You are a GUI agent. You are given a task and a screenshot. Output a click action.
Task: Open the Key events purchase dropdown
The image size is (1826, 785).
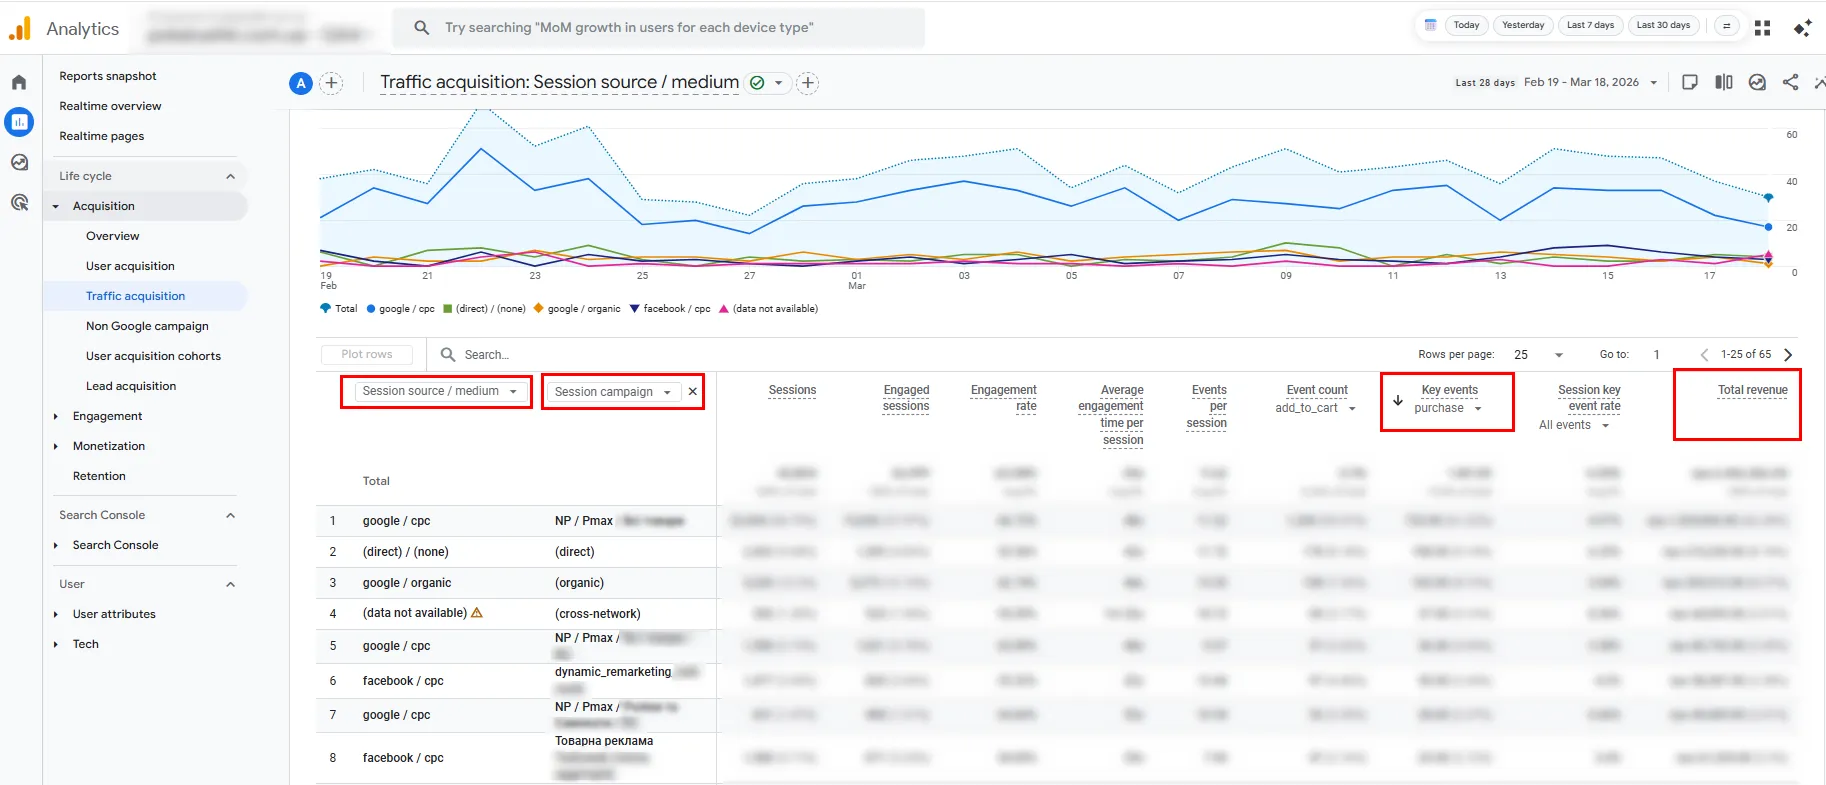click(x=1448, y=408)
